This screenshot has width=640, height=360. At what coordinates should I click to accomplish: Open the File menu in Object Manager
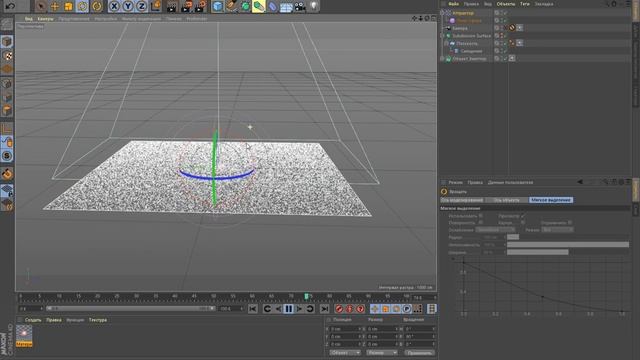tap(453, 4)
